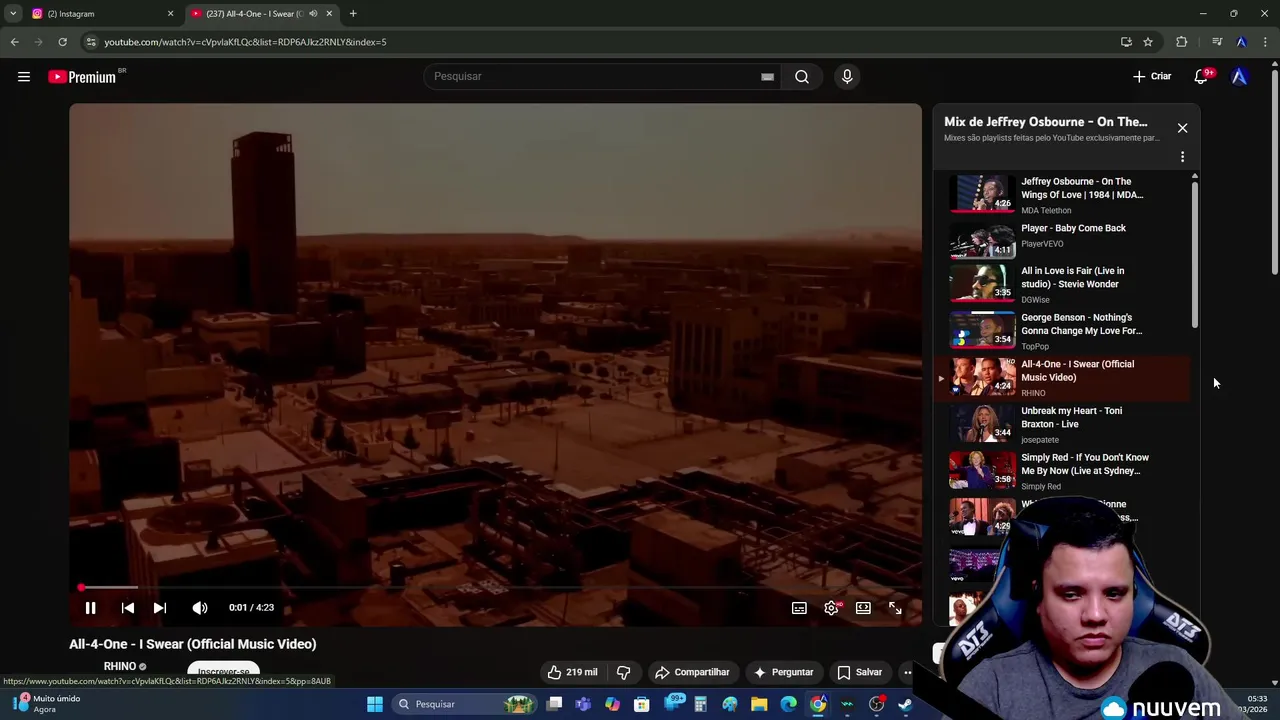Open RHINO channel name link
Viewport: 1280px width, 720px height.
click(x=119, y=666)
